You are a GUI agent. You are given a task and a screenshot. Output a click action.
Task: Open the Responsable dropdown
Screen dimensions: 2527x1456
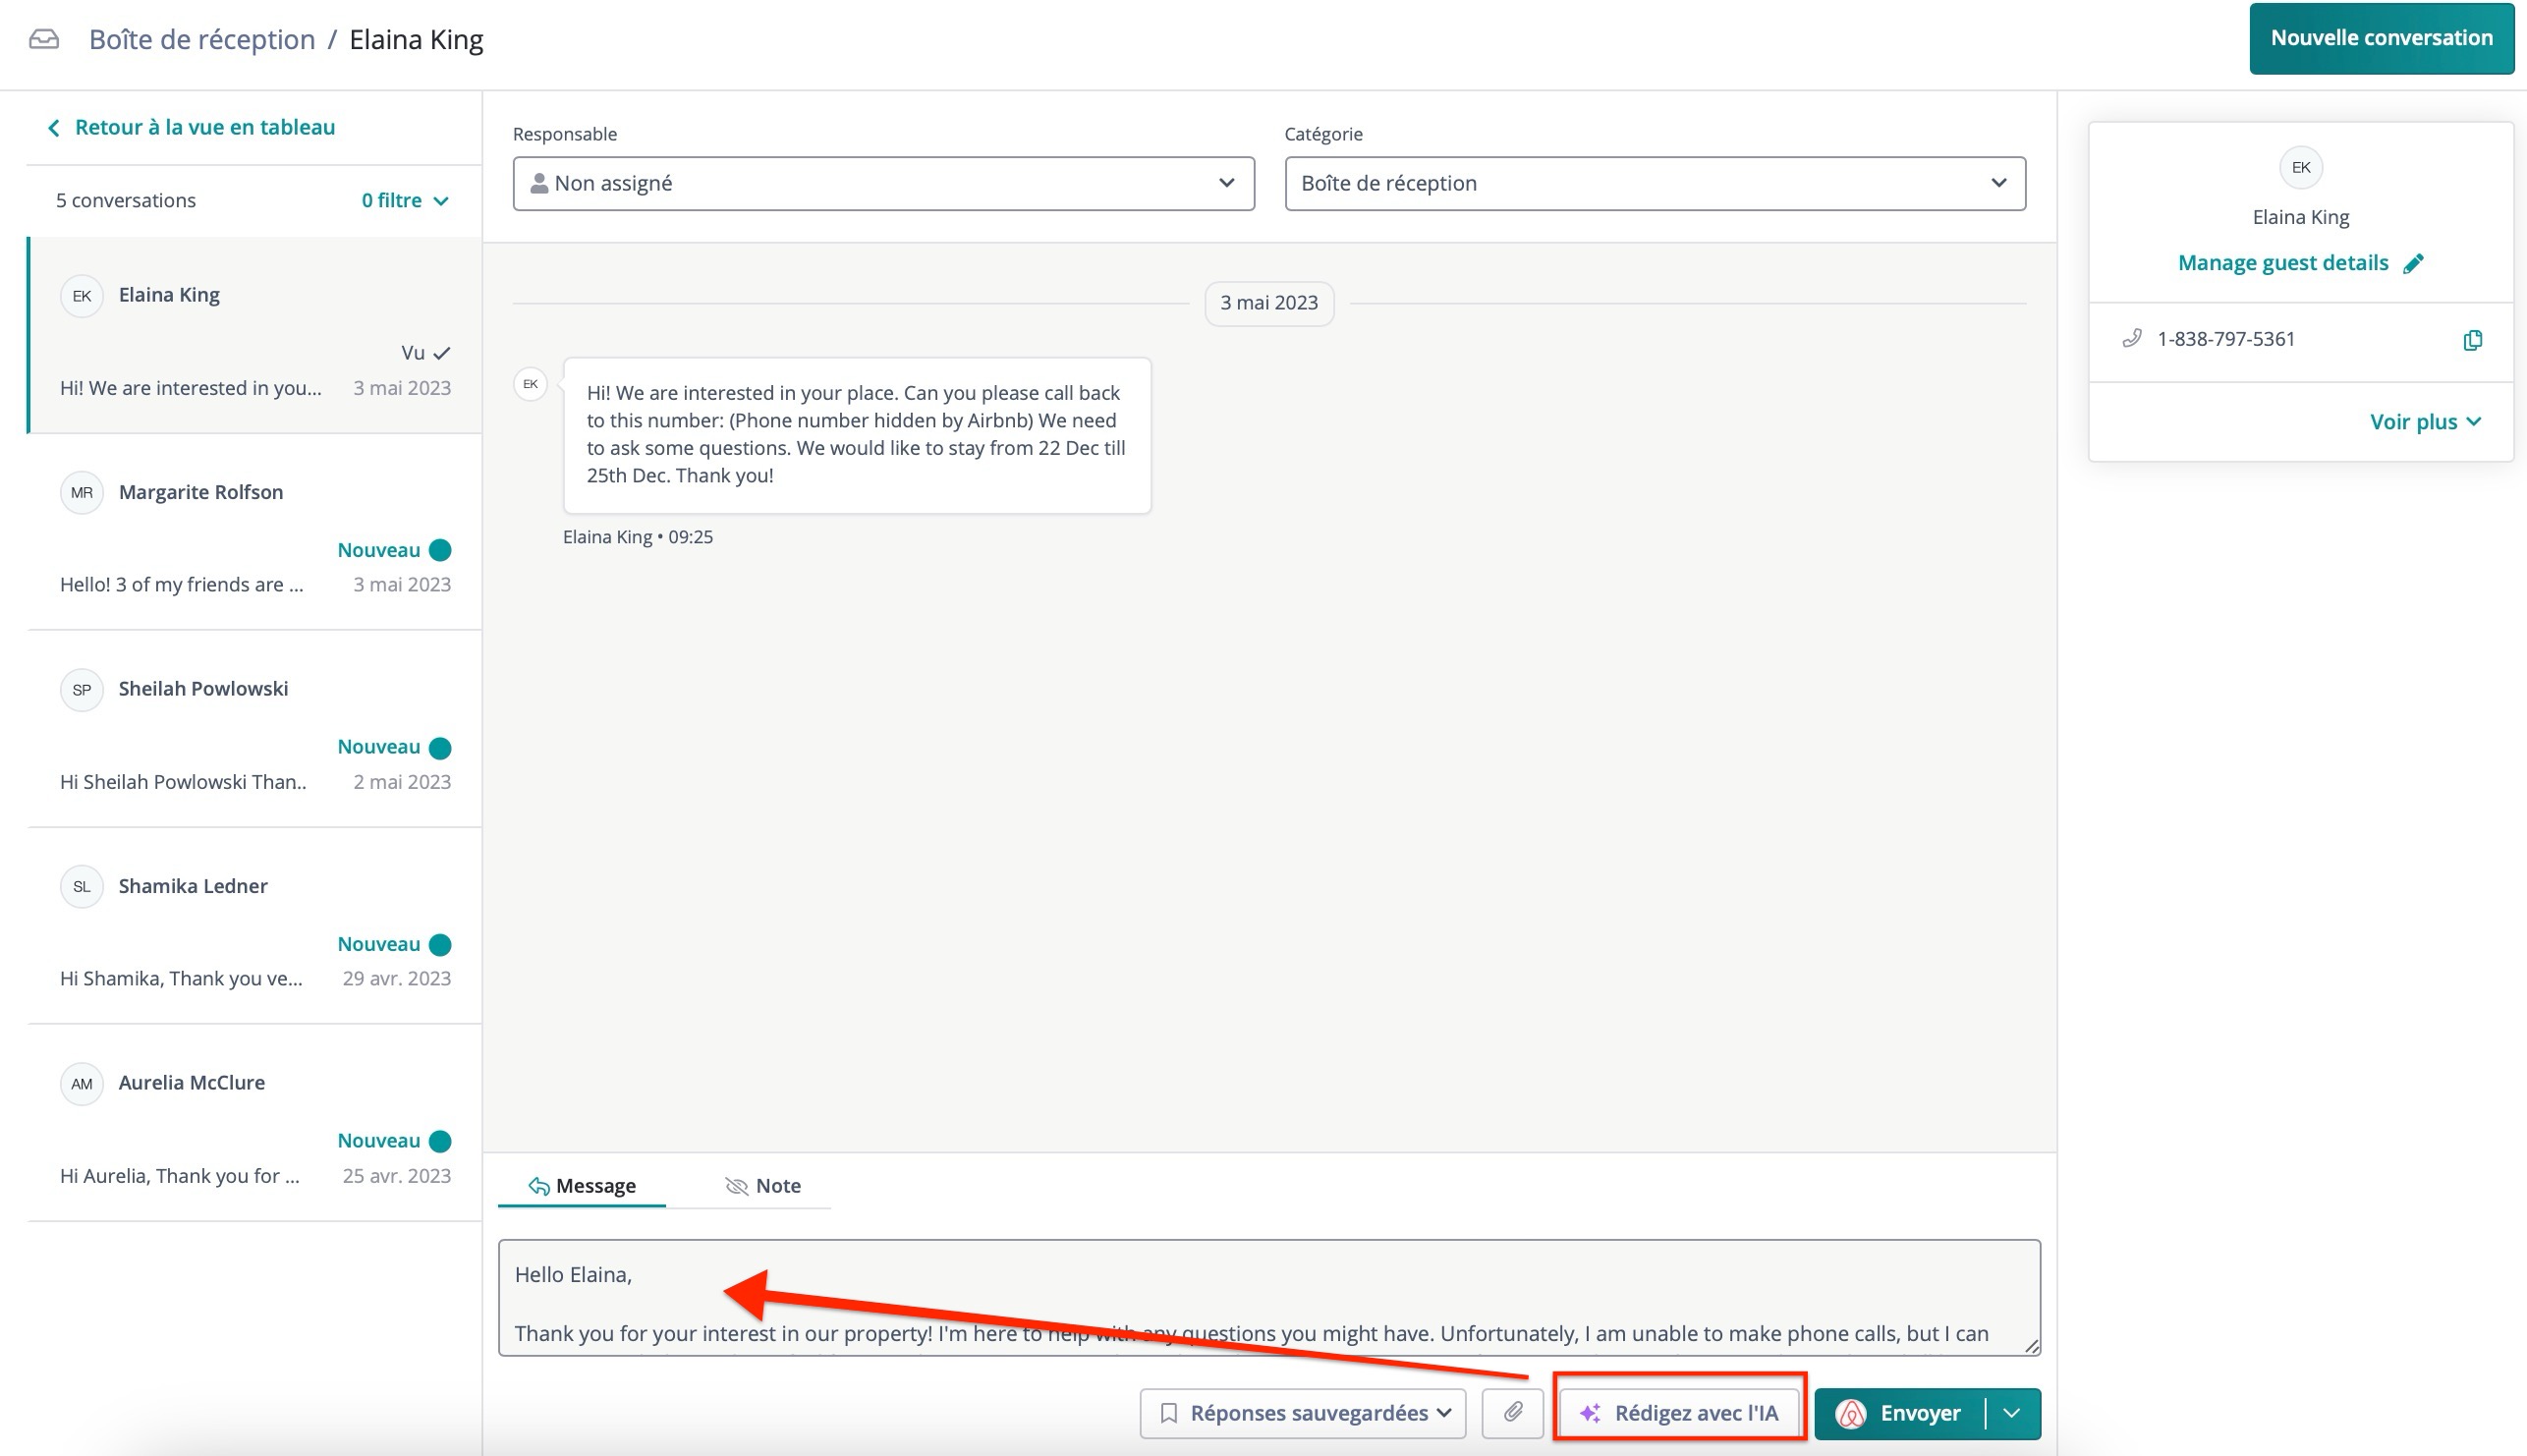click(883, 183)
